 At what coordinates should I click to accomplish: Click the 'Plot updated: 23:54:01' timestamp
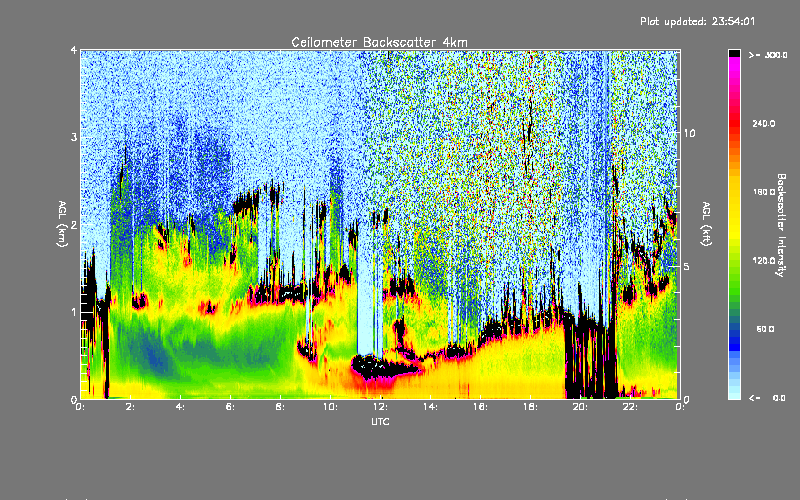point(697,21)
